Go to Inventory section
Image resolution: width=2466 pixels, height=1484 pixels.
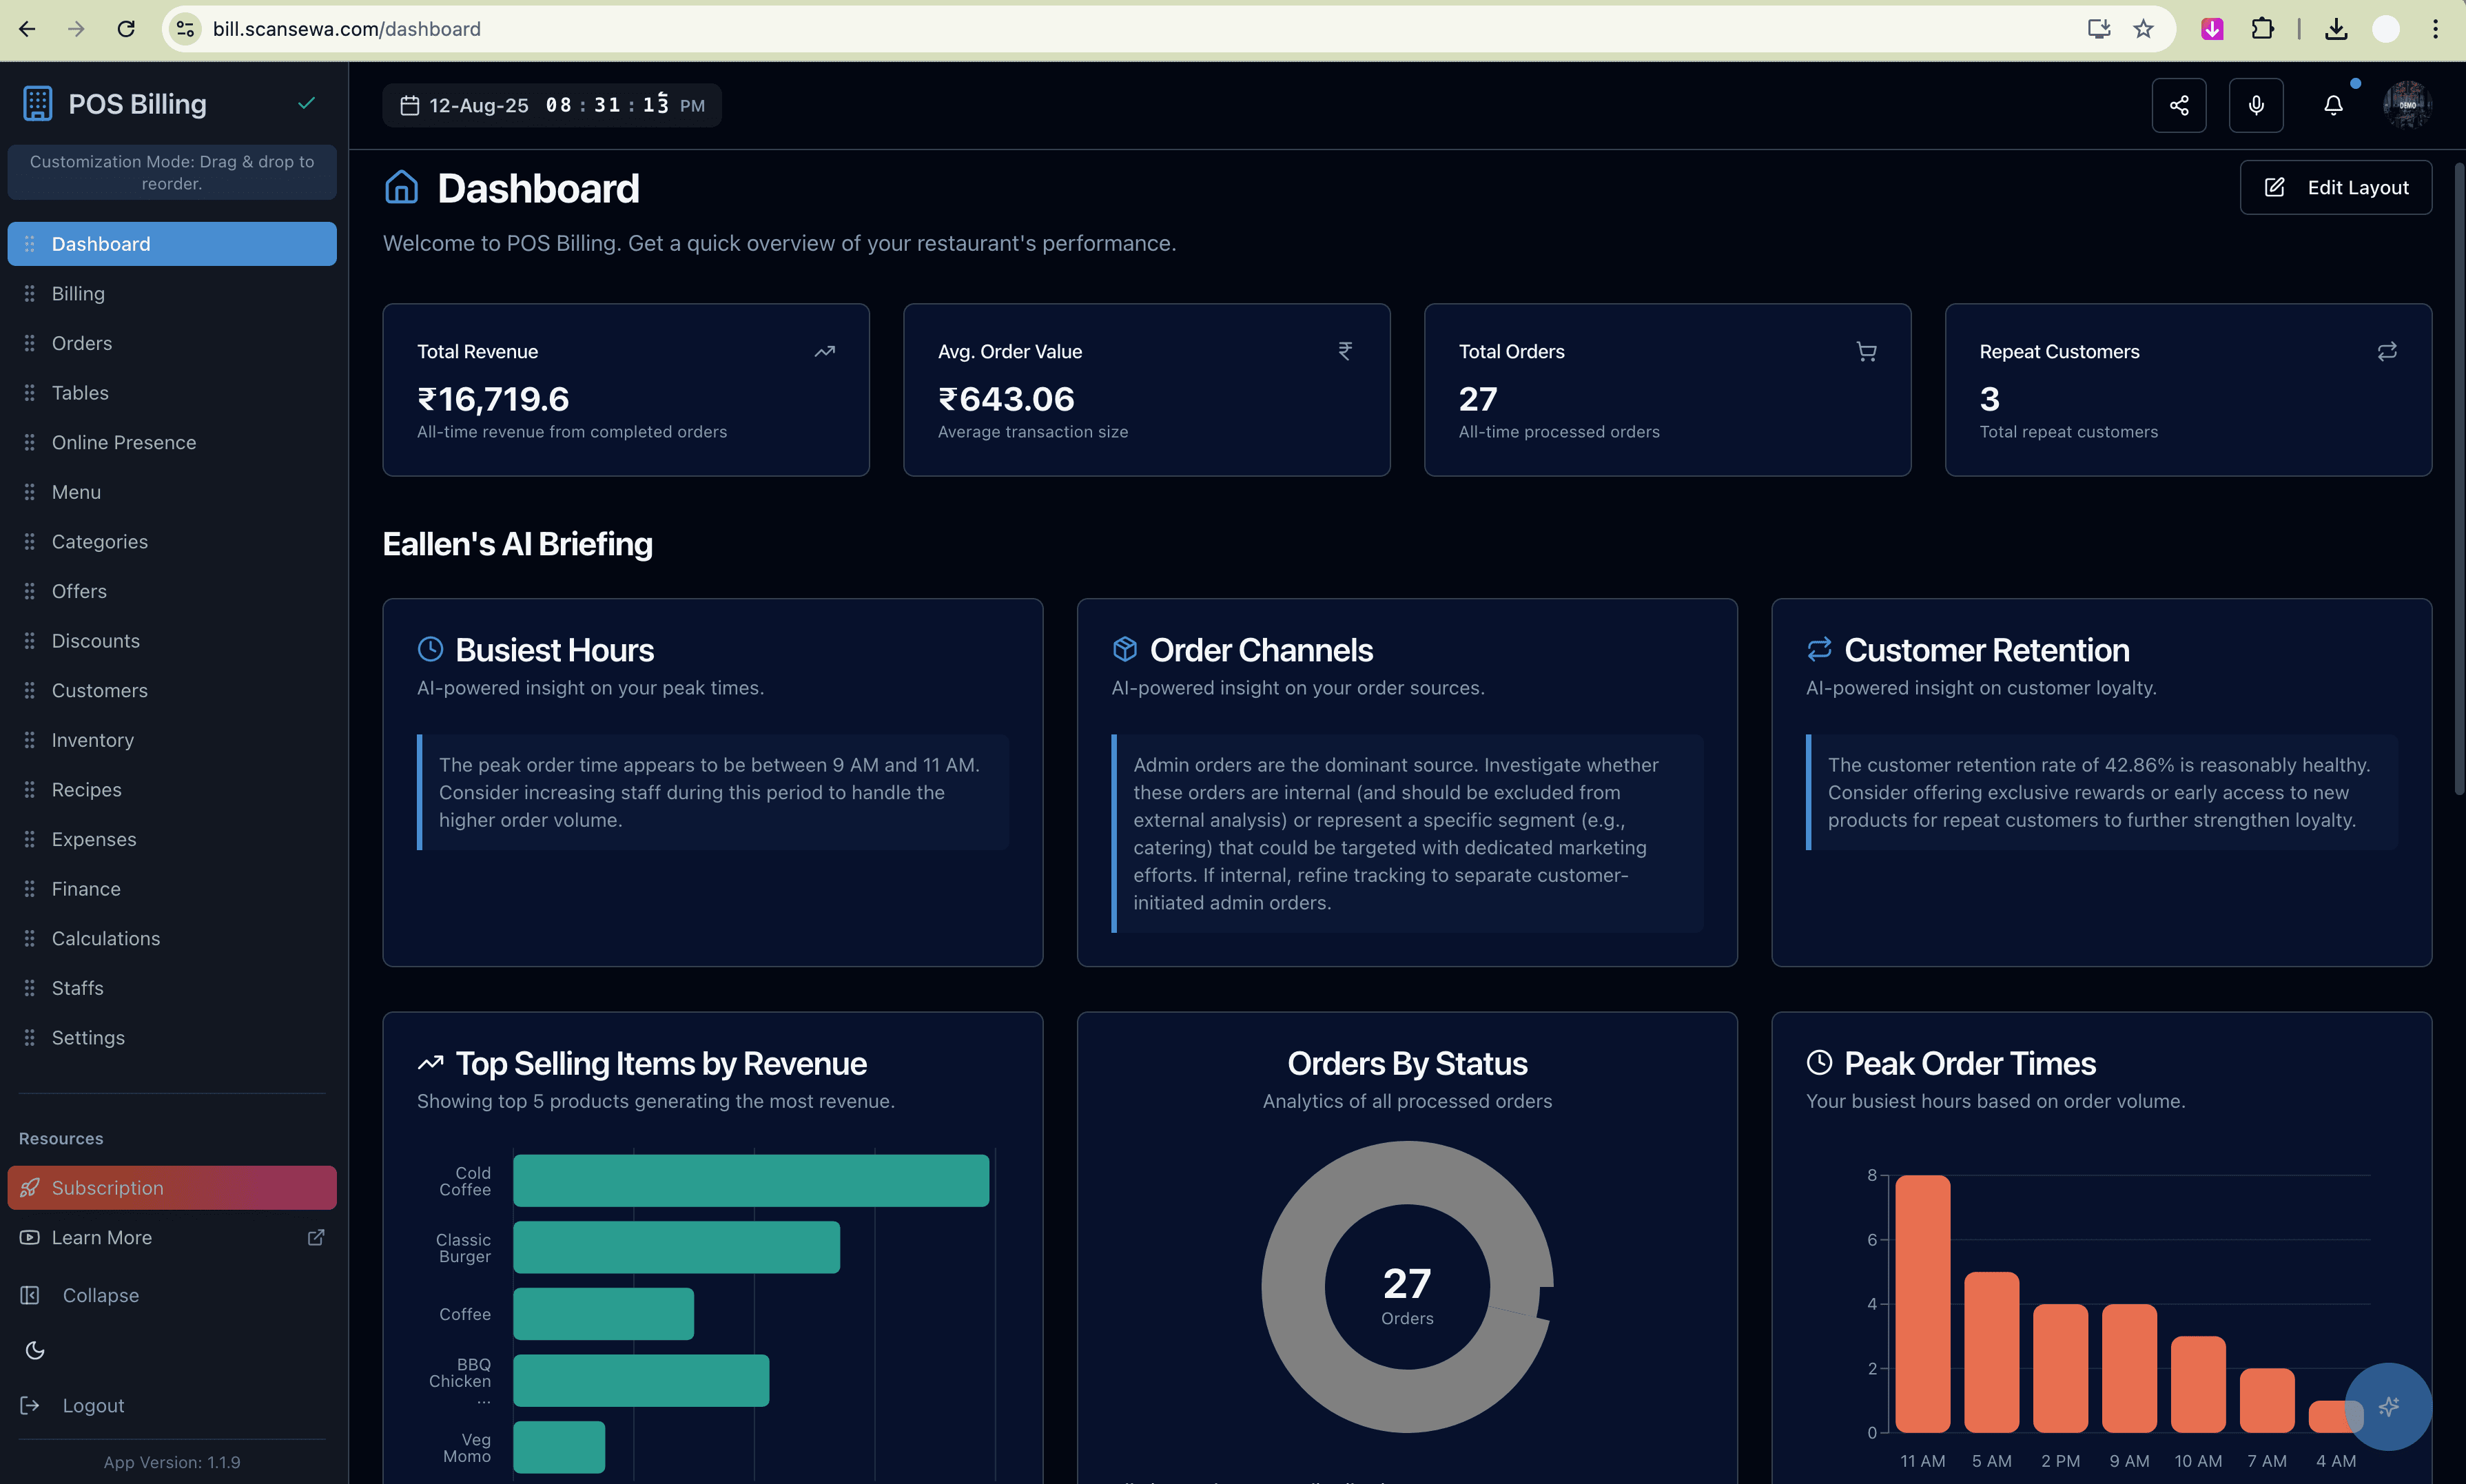(x=93, y=740)
